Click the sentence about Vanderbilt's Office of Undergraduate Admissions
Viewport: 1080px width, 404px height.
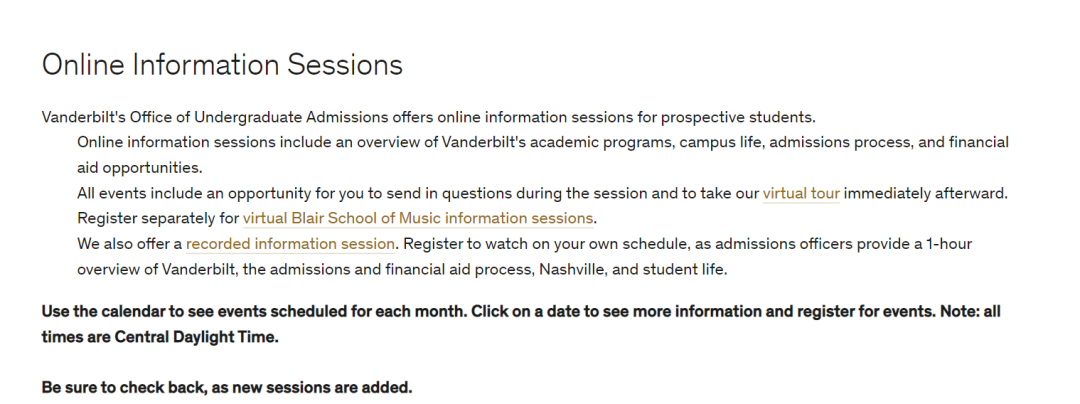pos(428,118)
